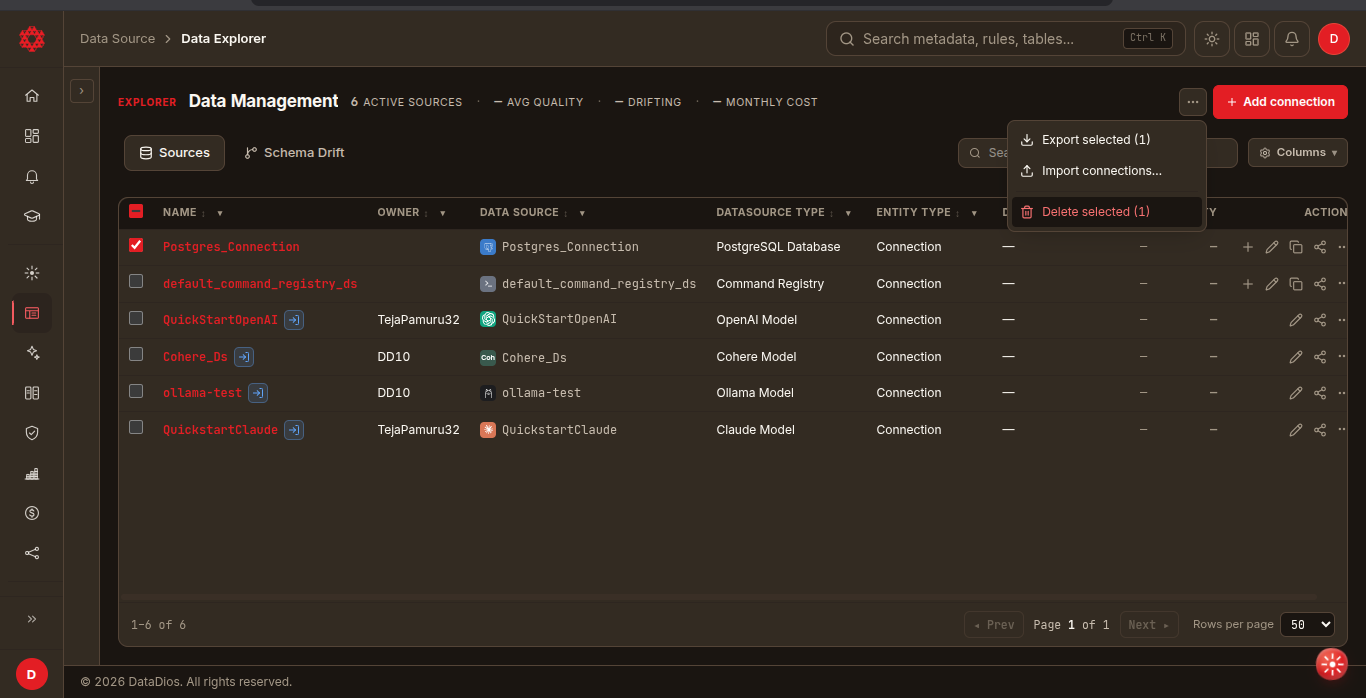Open the ENTITY TYPE column filter arrow
This screenshot has height=698, width=1366.
pos(974,213)
